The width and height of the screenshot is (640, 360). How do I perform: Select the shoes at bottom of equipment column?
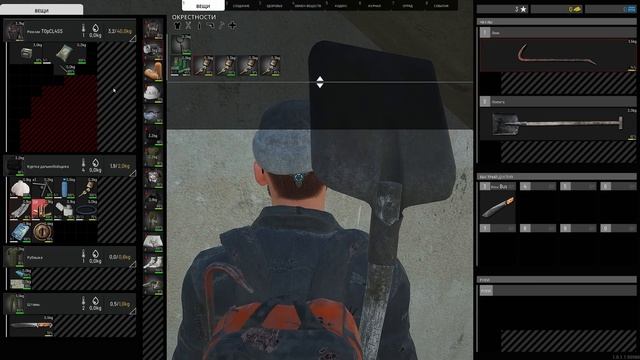[153, 284]
